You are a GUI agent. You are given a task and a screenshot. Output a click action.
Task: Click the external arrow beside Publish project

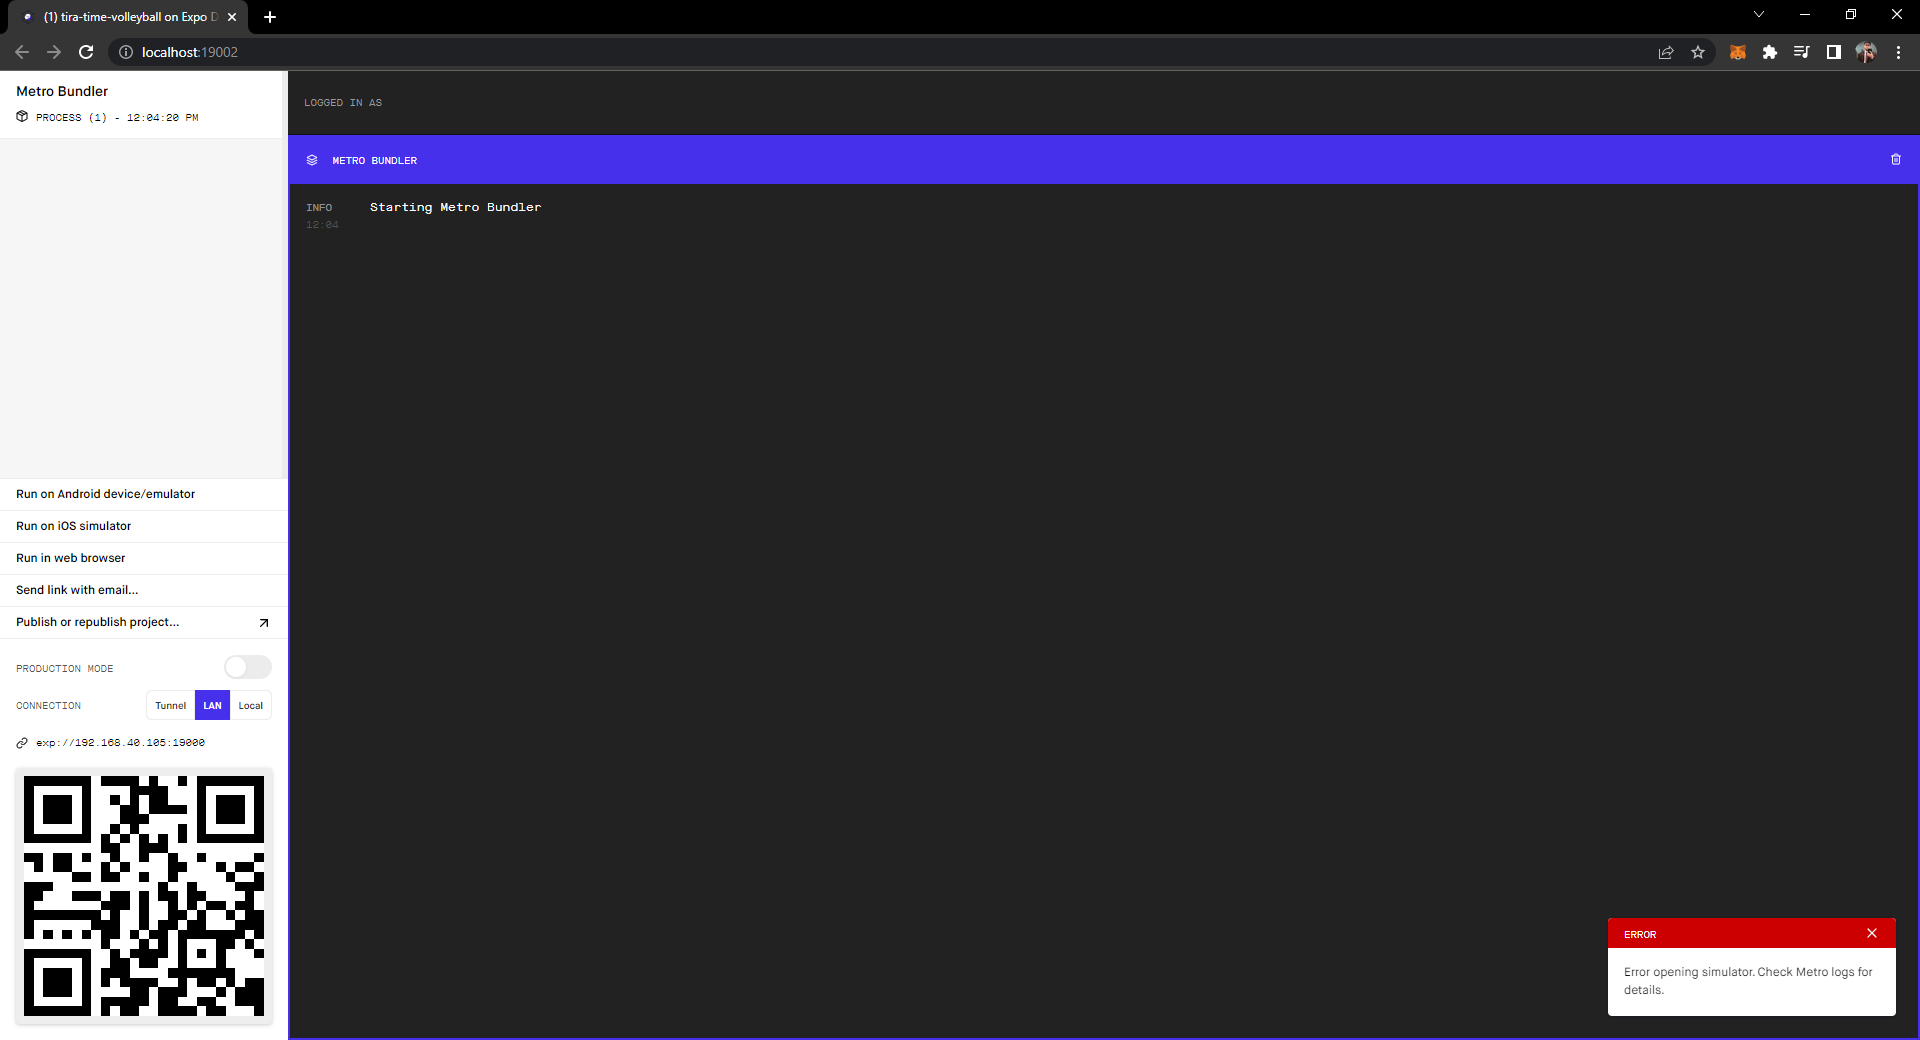[264, 623]
